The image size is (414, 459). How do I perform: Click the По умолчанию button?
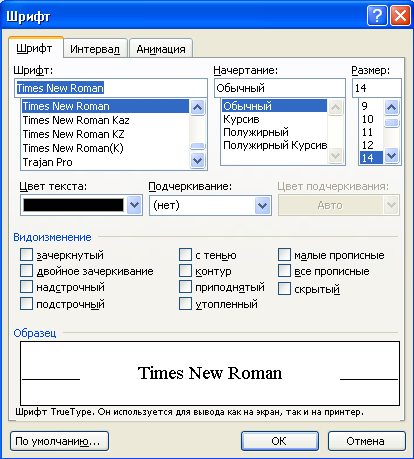[59, 441]
